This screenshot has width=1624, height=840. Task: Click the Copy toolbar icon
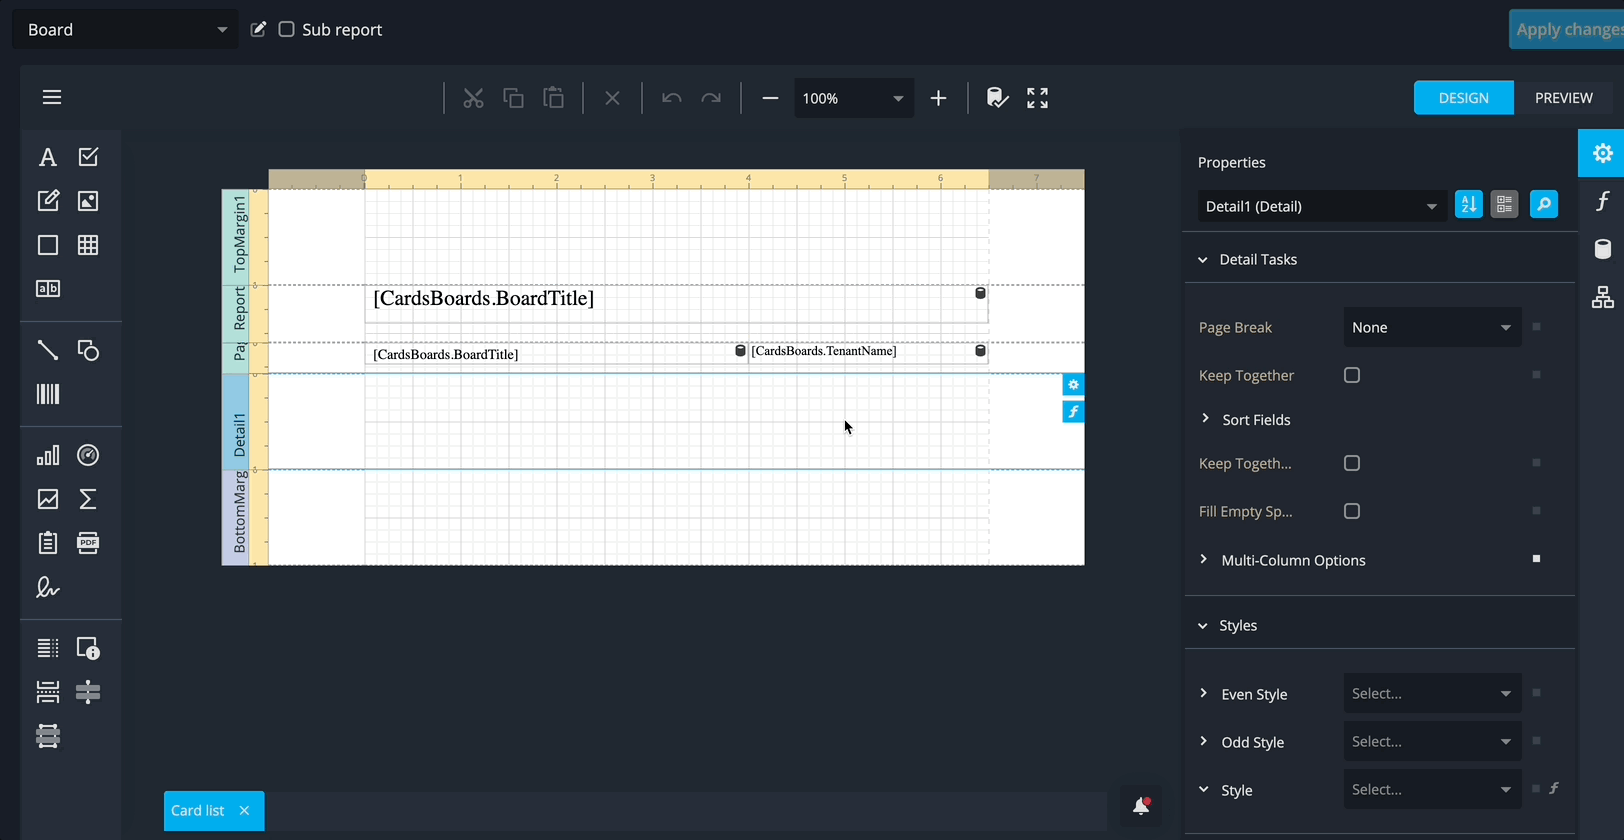[513, 98]
